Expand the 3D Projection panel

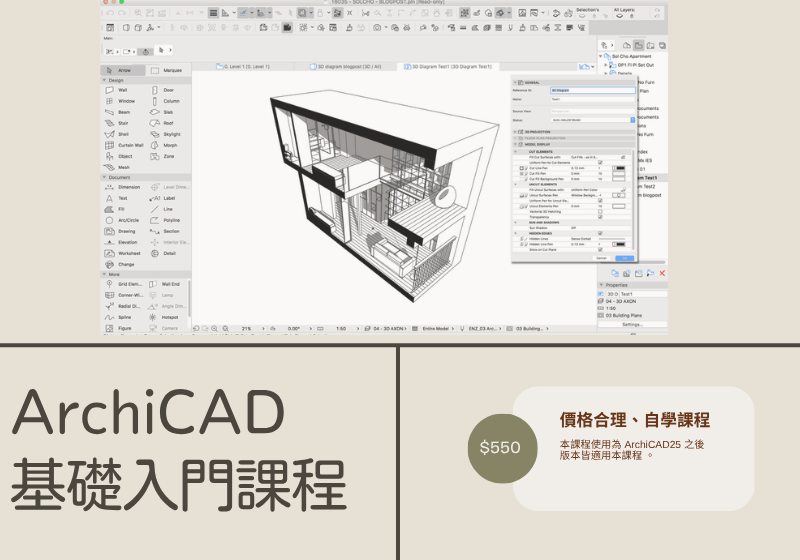[x=515, y=132]
